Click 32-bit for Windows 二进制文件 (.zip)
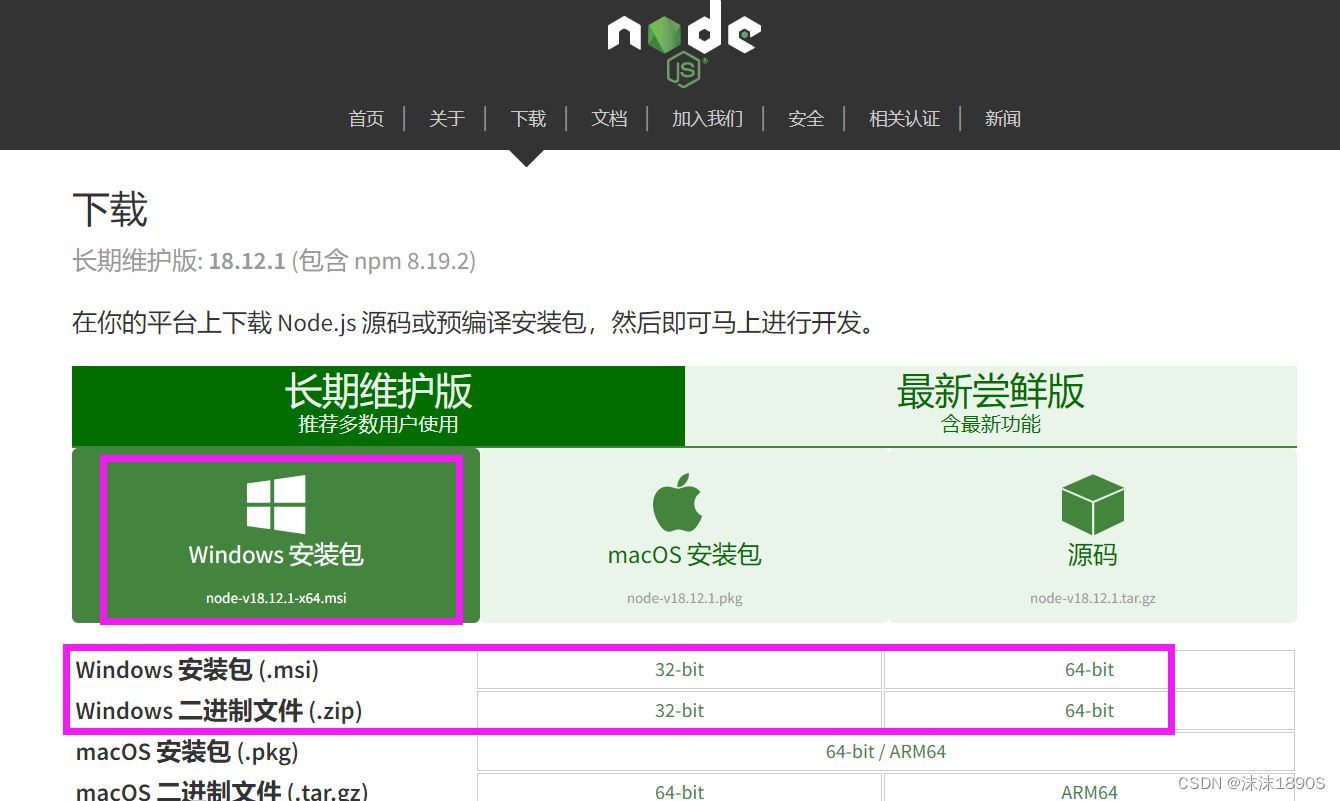Viewport: 1340px width, 801px height. tap(680, 711)
